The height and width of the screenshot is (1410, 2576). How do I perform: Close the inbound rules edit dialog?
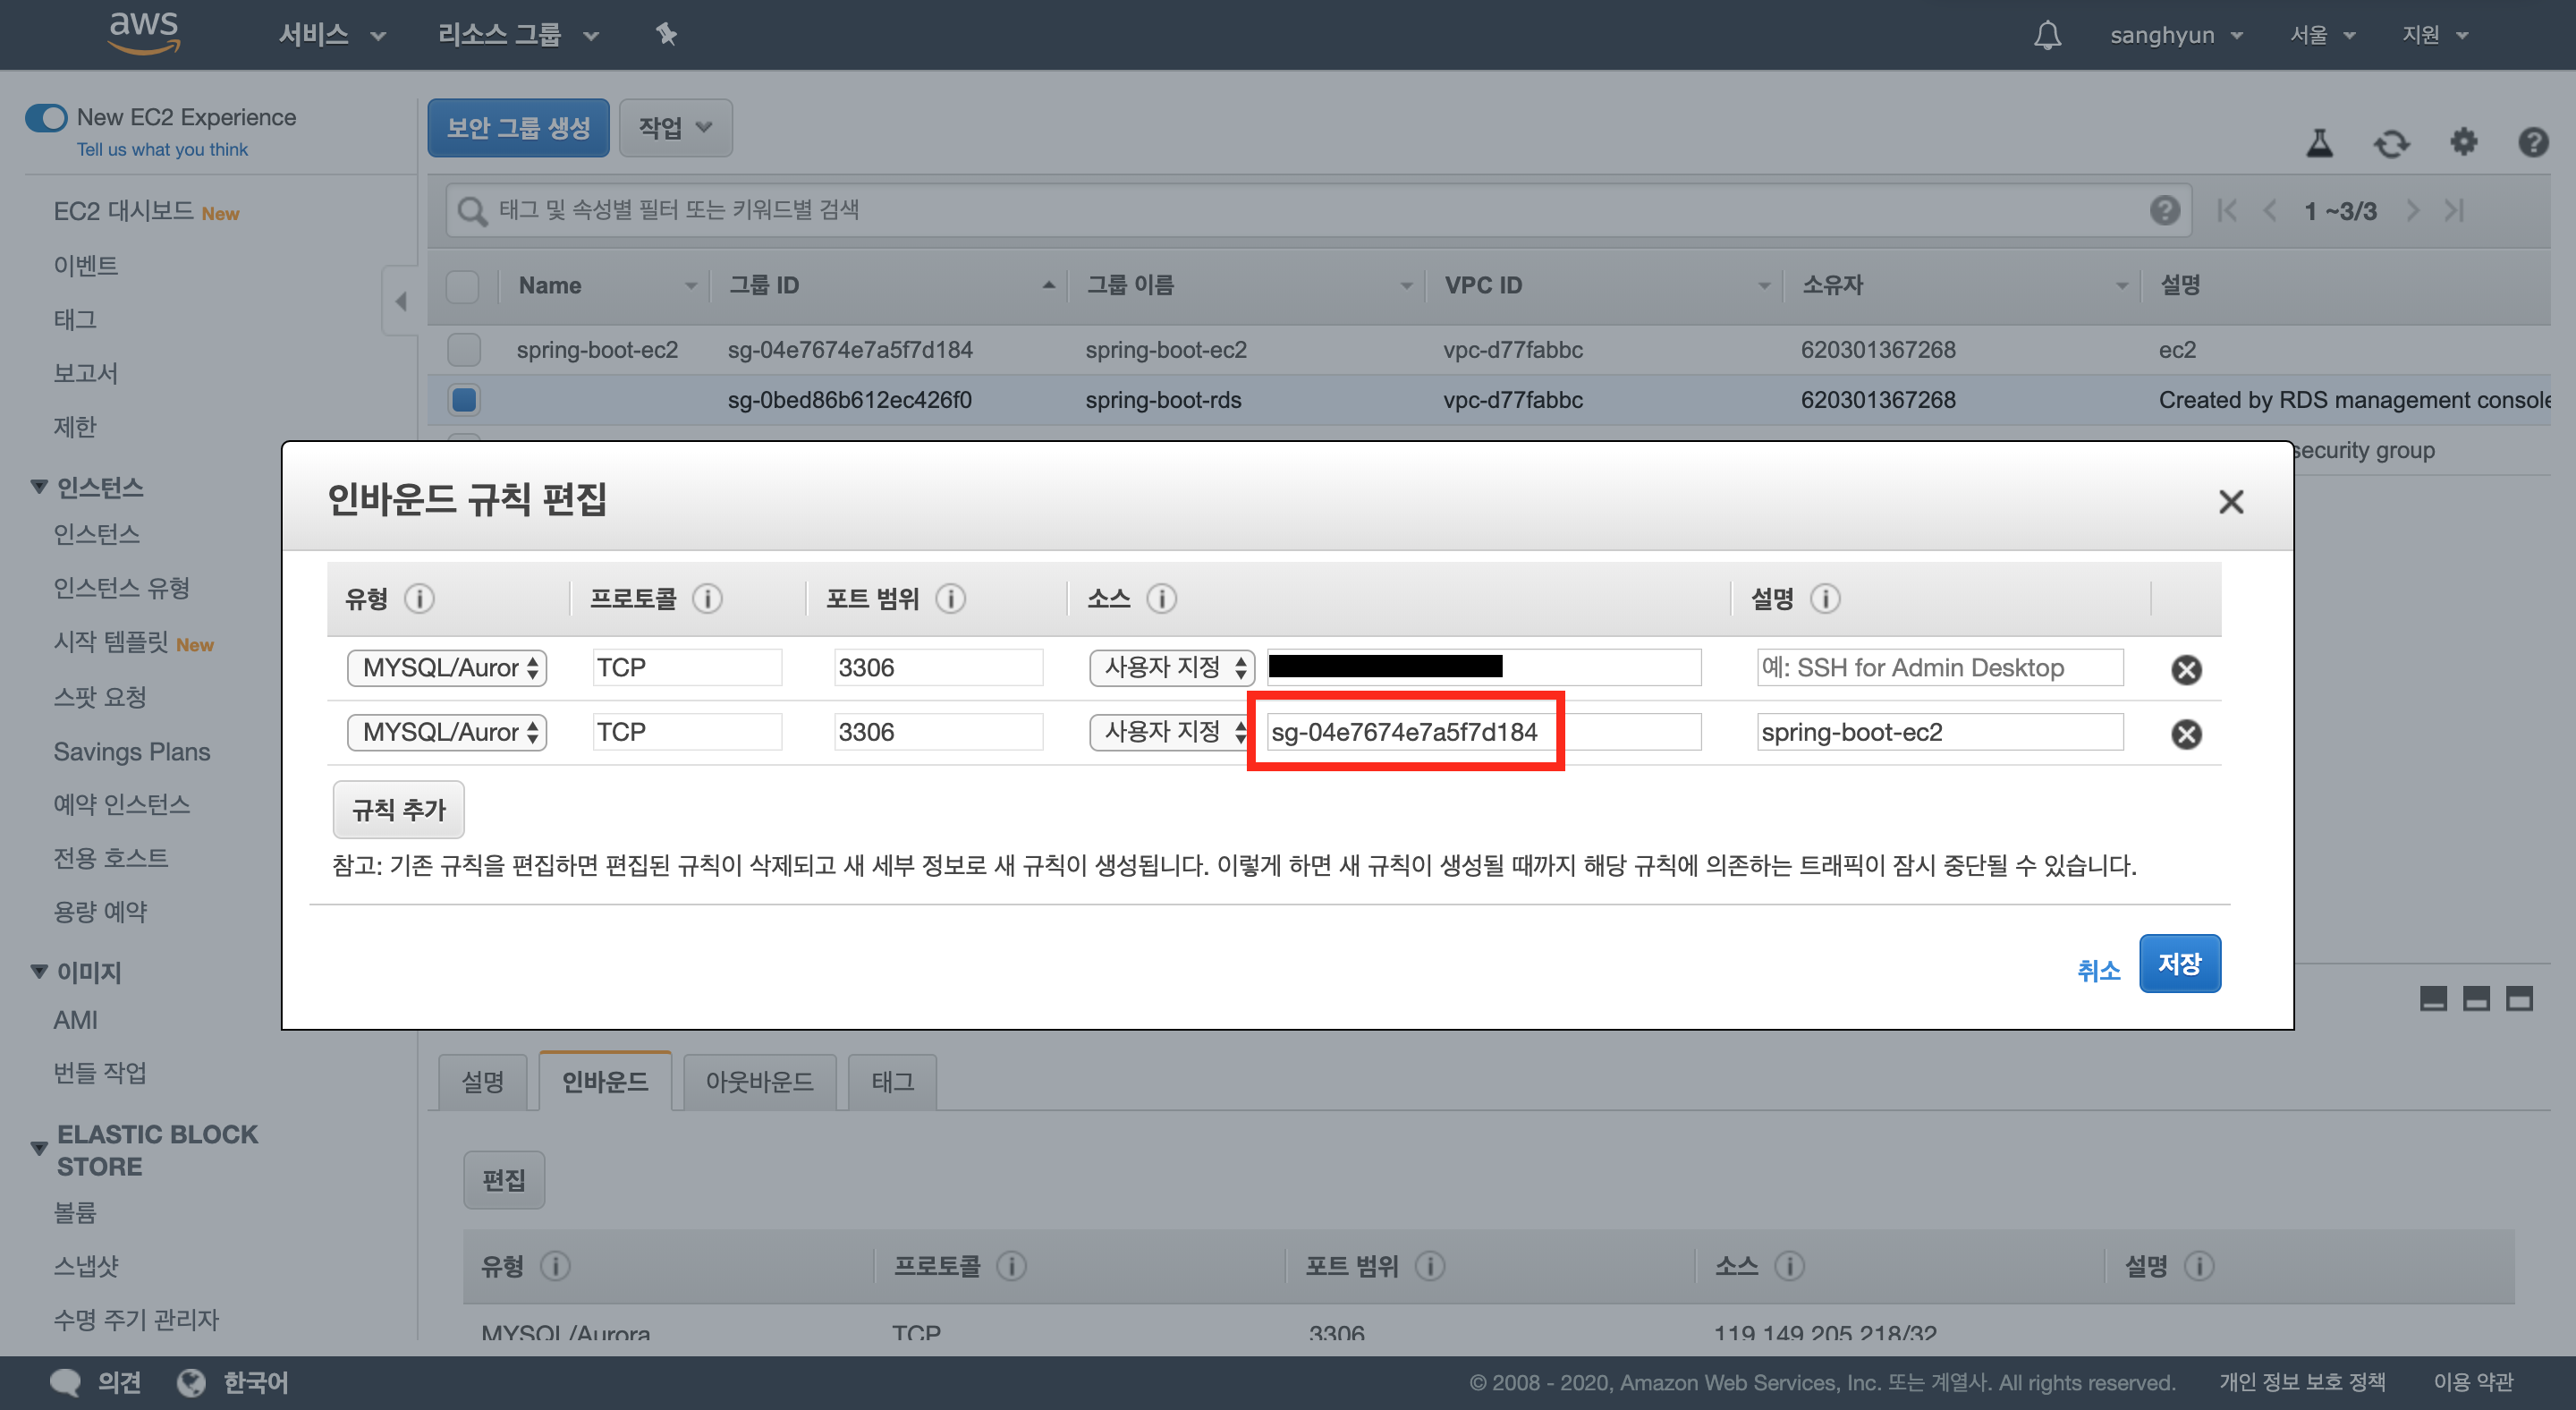point(2231,502)
